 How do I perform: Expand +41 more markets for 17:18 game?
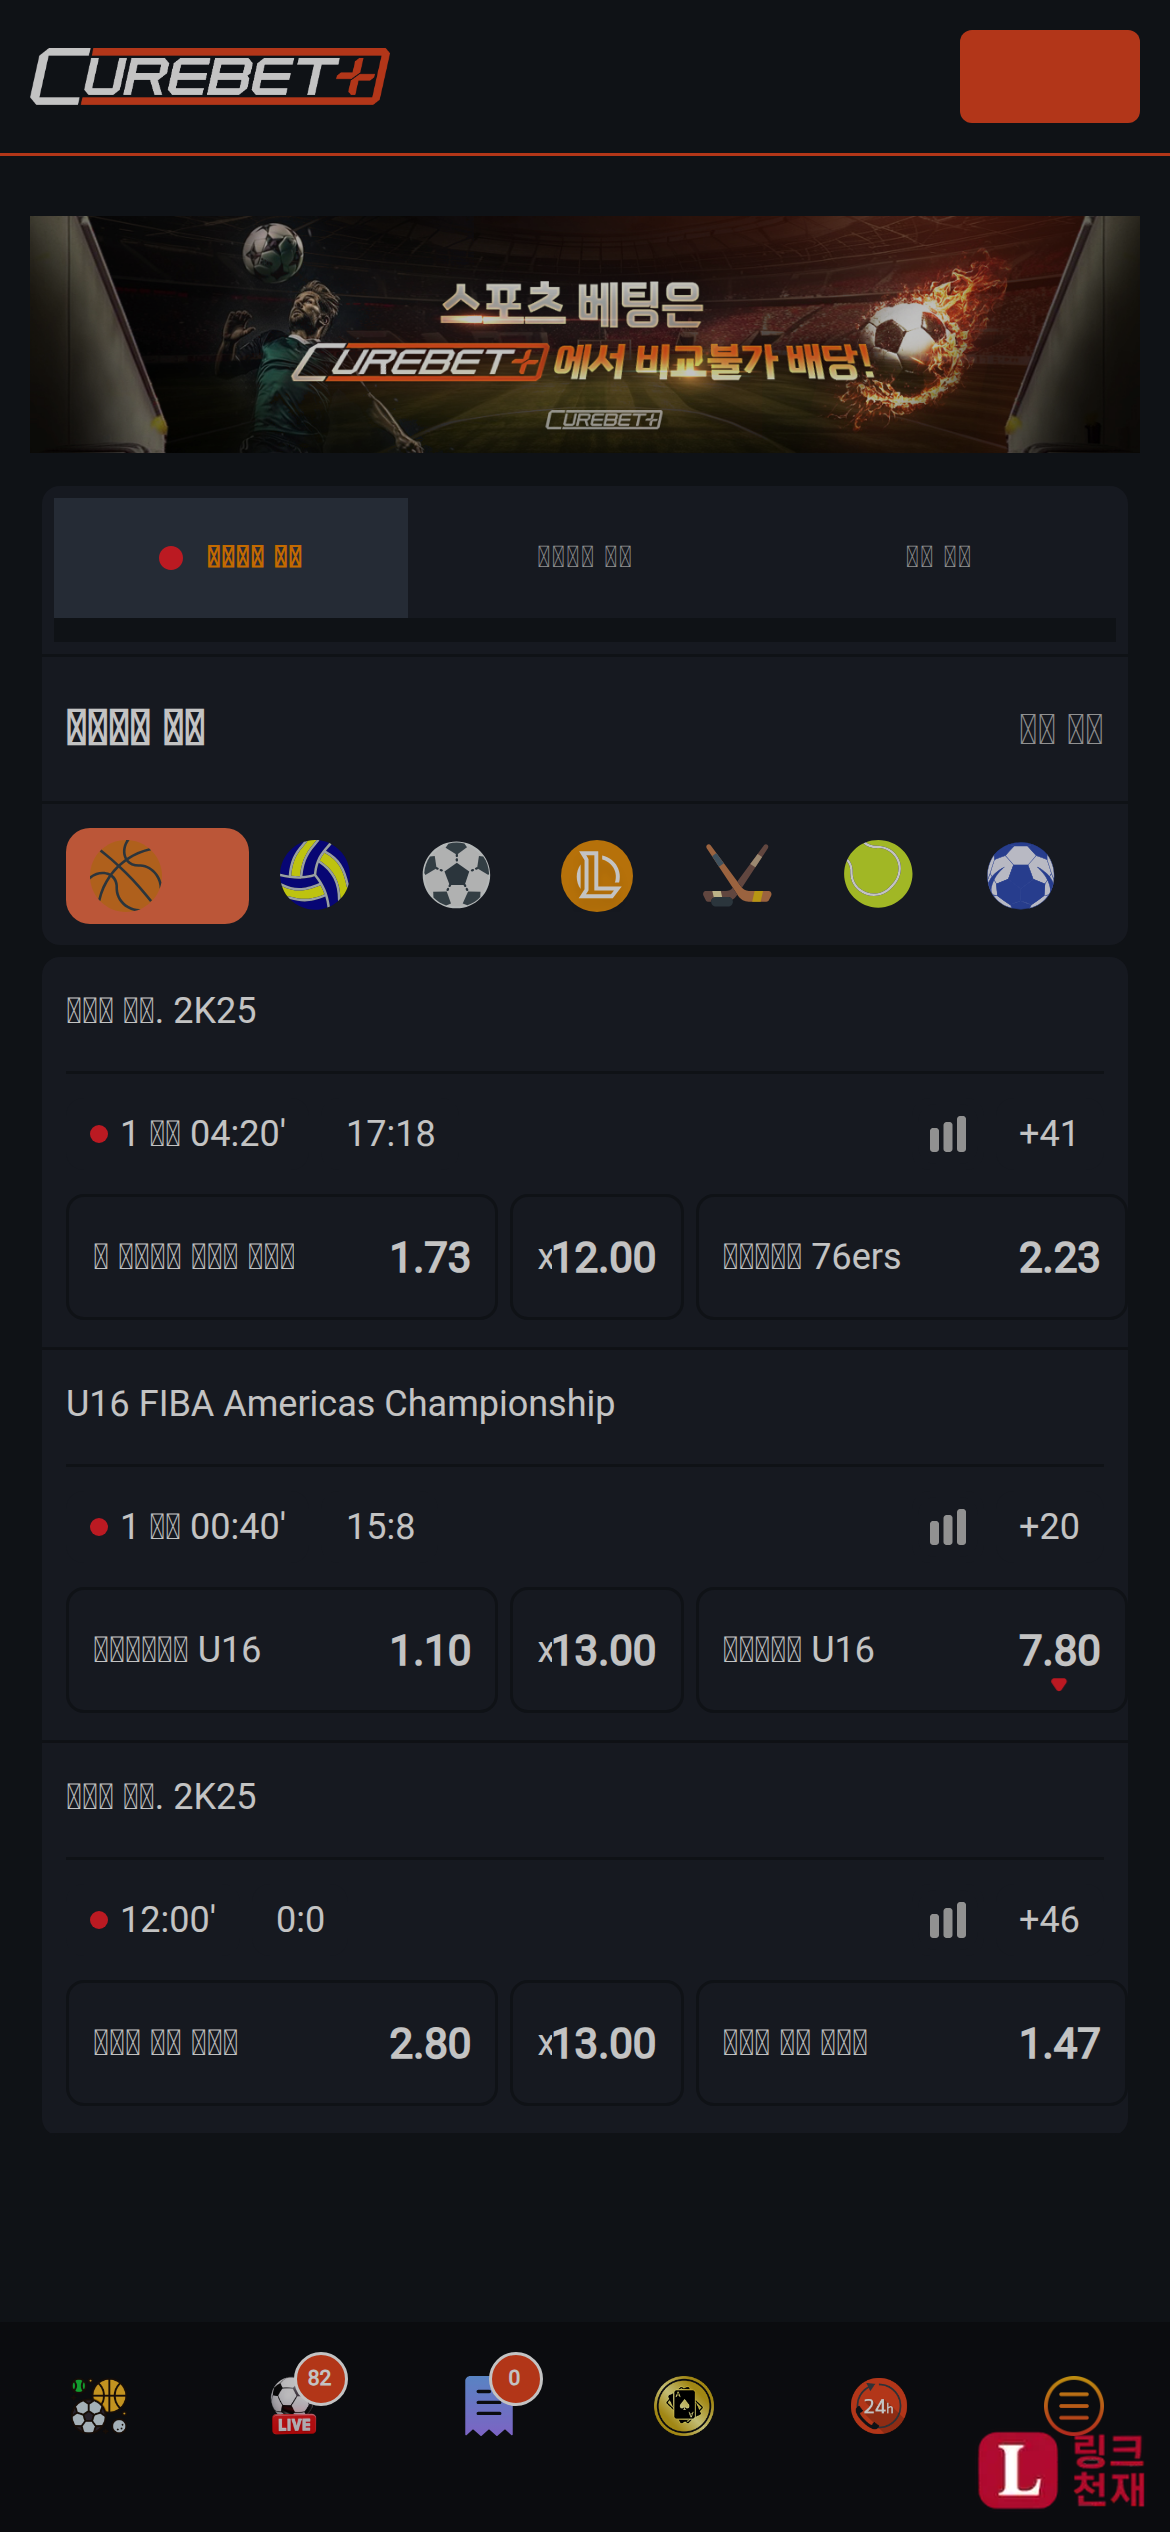tap(1048, 1133)
